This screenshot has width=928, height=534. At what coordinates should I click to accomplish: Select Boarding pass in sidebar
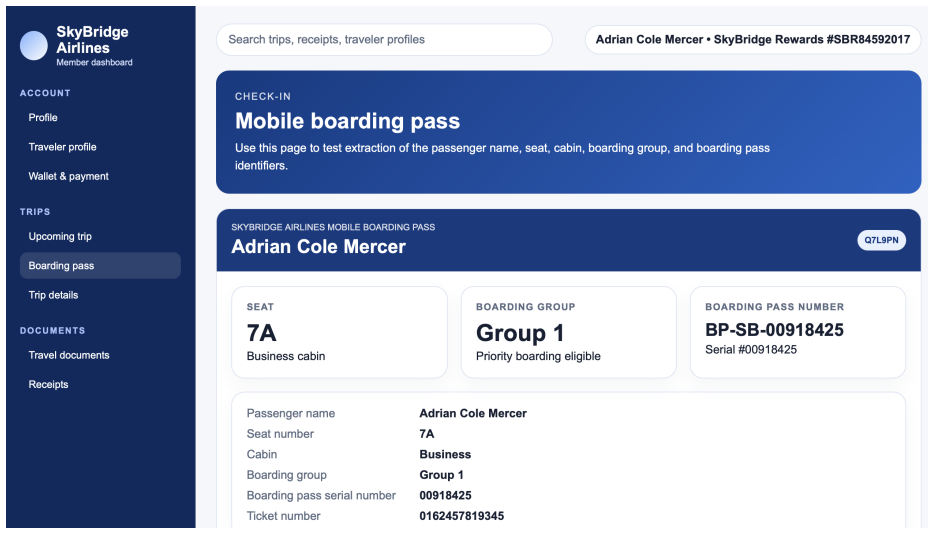(x=100, y=266)
